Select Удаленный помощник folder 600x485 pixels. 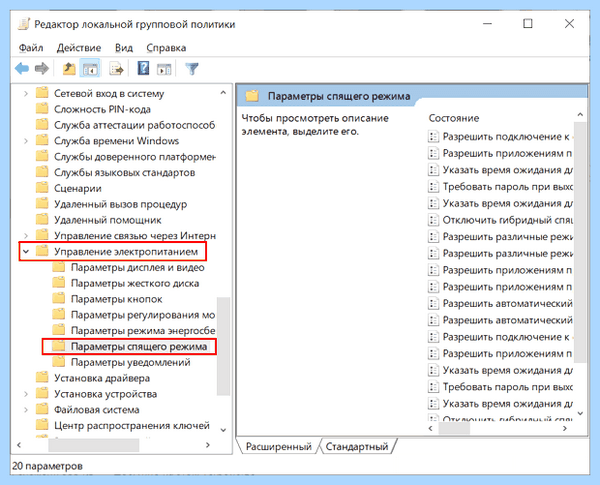pos(108,220)
